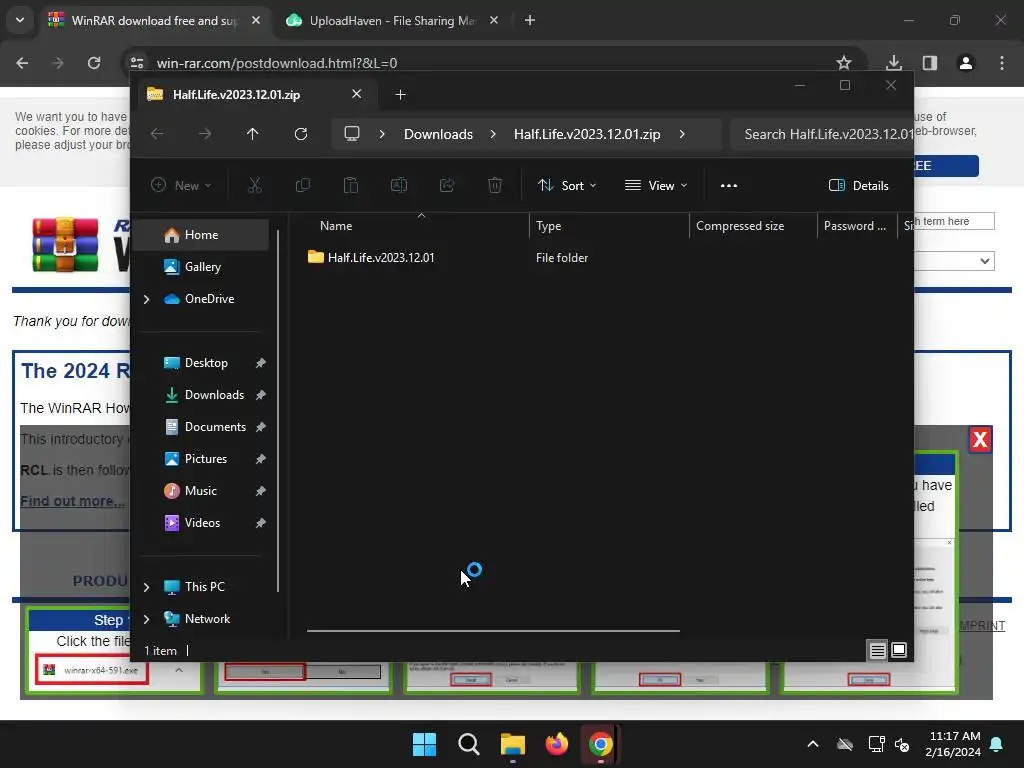The width and height of the screenshot is (1024, 768).
Task: Expand chevron after Half.Life.v2023.12.01.zip in address bar
Action: [x=682, y=134]
